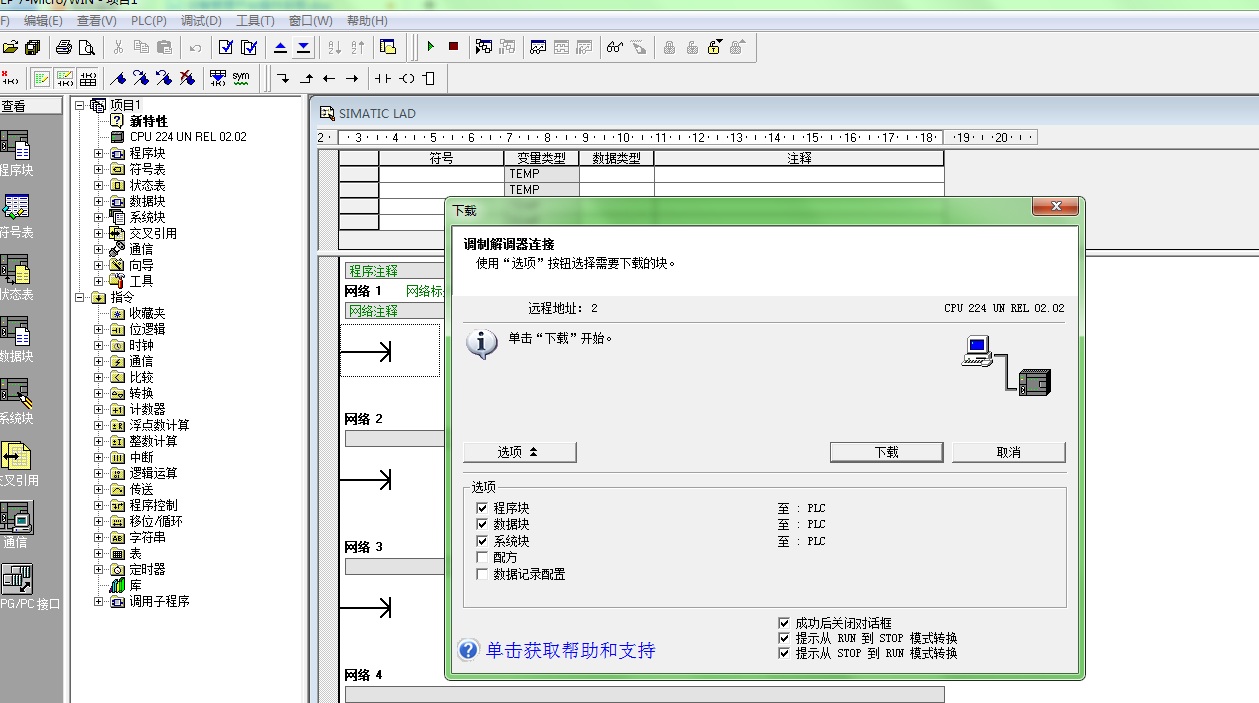Click the Compile toolbar icon
The image size is (1259, 703).
[x=226, y=47]
